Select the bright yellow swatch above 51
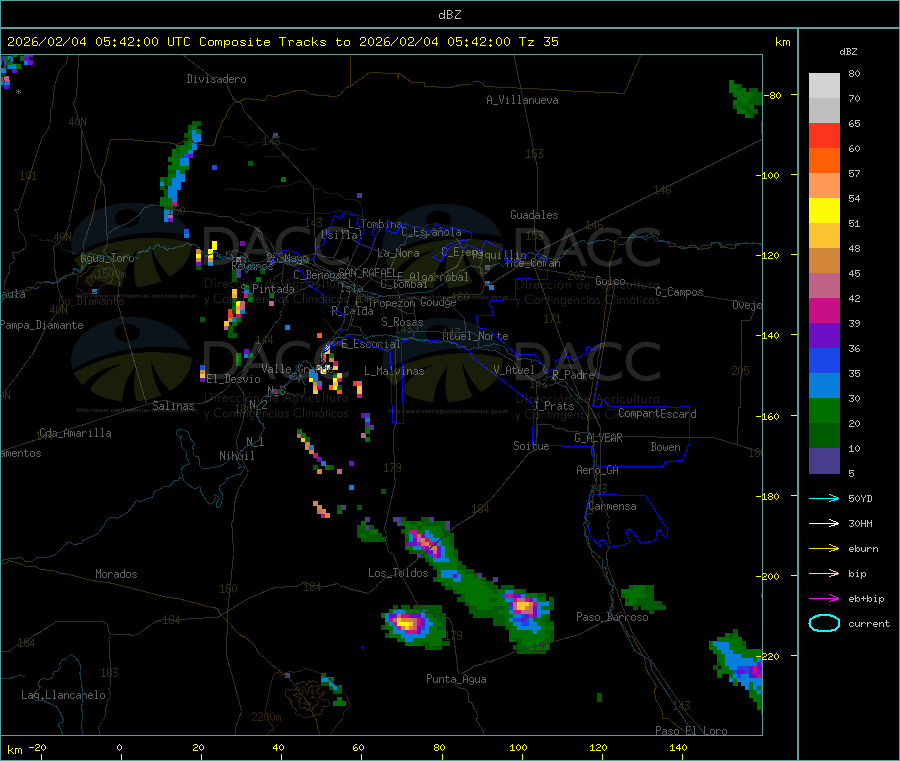900x761 pixels. point(824,211)
